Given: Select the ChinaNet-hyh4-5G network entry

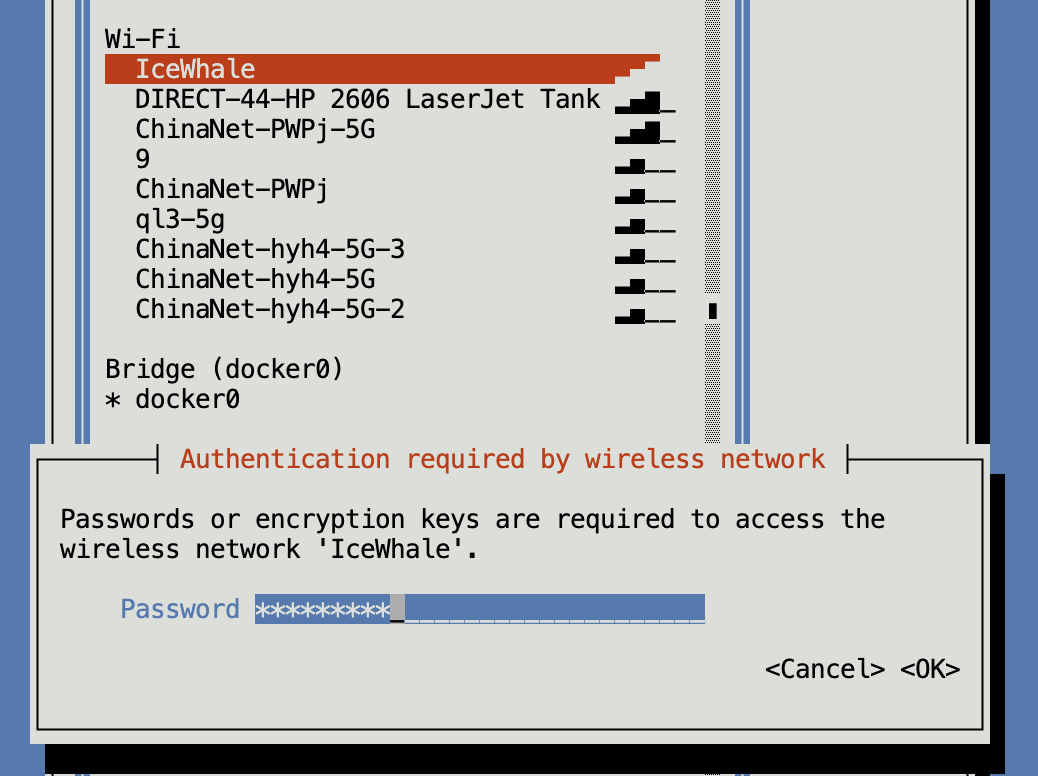Looking at the screenshot, I should coord(255,279).
